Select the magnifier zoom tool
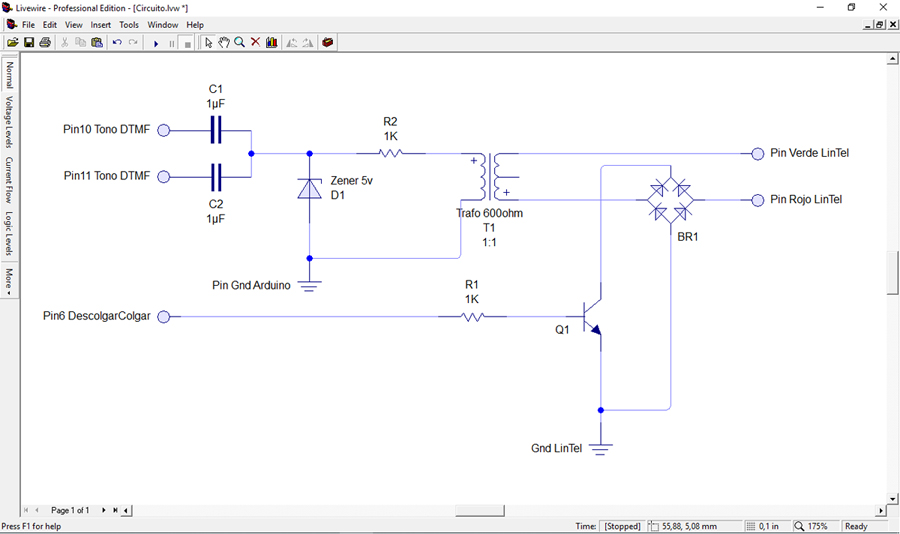The width and height of the screenshot is (900, 534). coord(239,42)
